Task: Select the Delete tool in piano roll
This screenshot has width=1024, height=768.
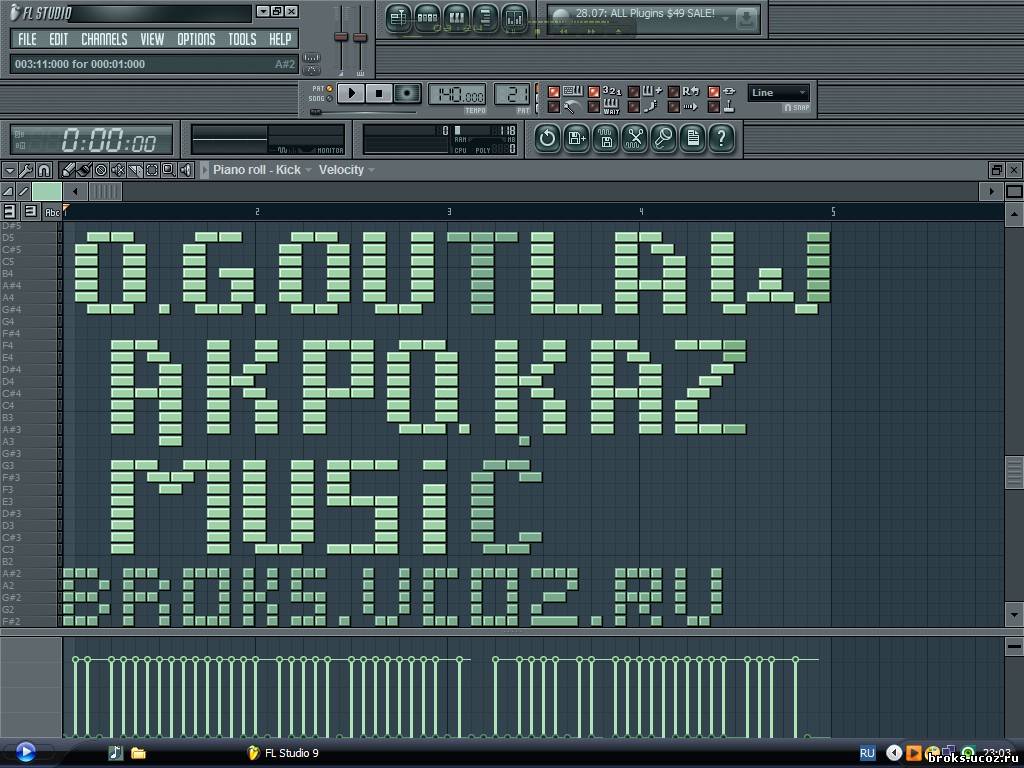Action: 101,170
